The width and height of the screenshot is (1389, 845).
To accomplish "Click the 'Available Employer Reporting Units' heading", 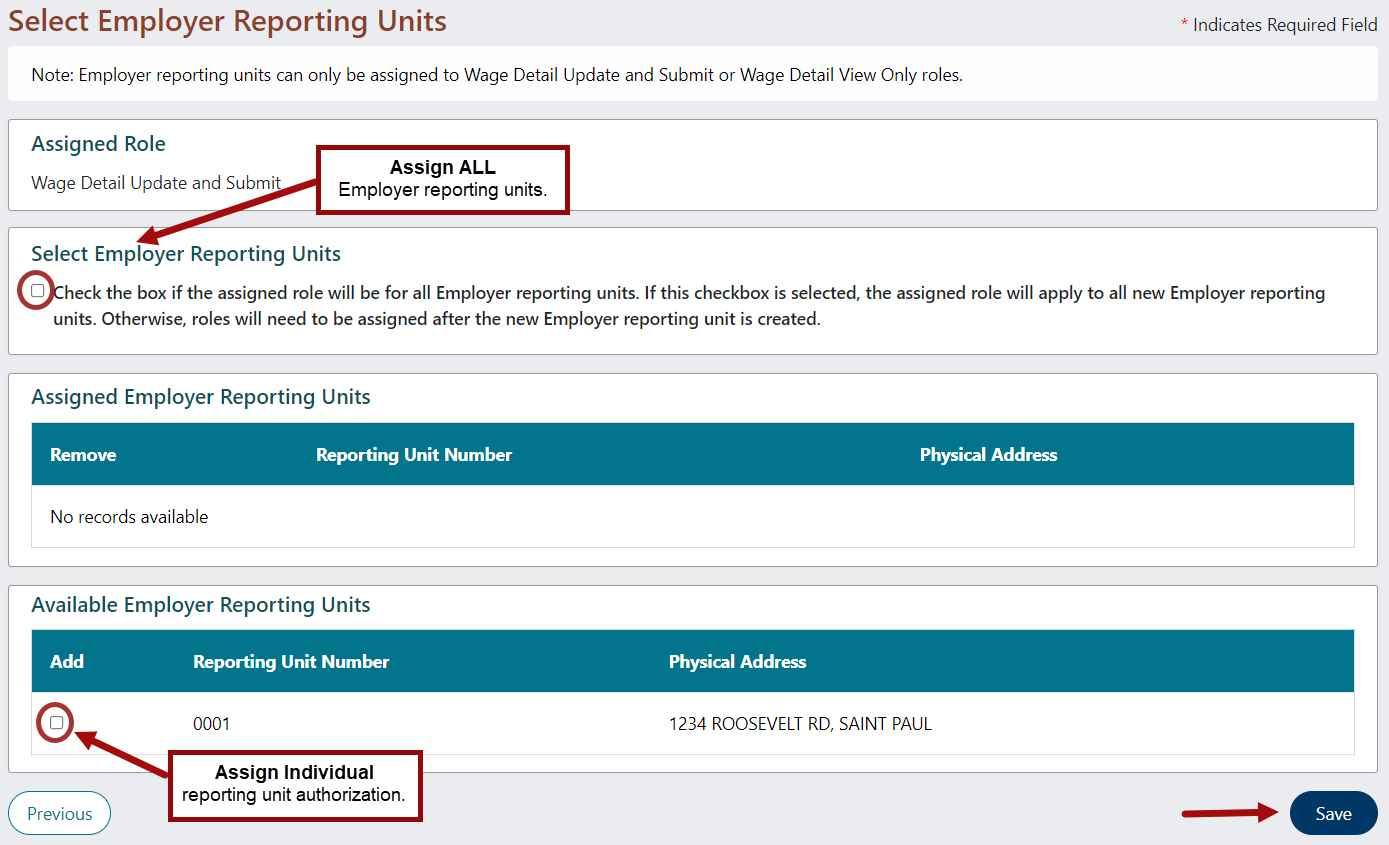I will 200,605.
